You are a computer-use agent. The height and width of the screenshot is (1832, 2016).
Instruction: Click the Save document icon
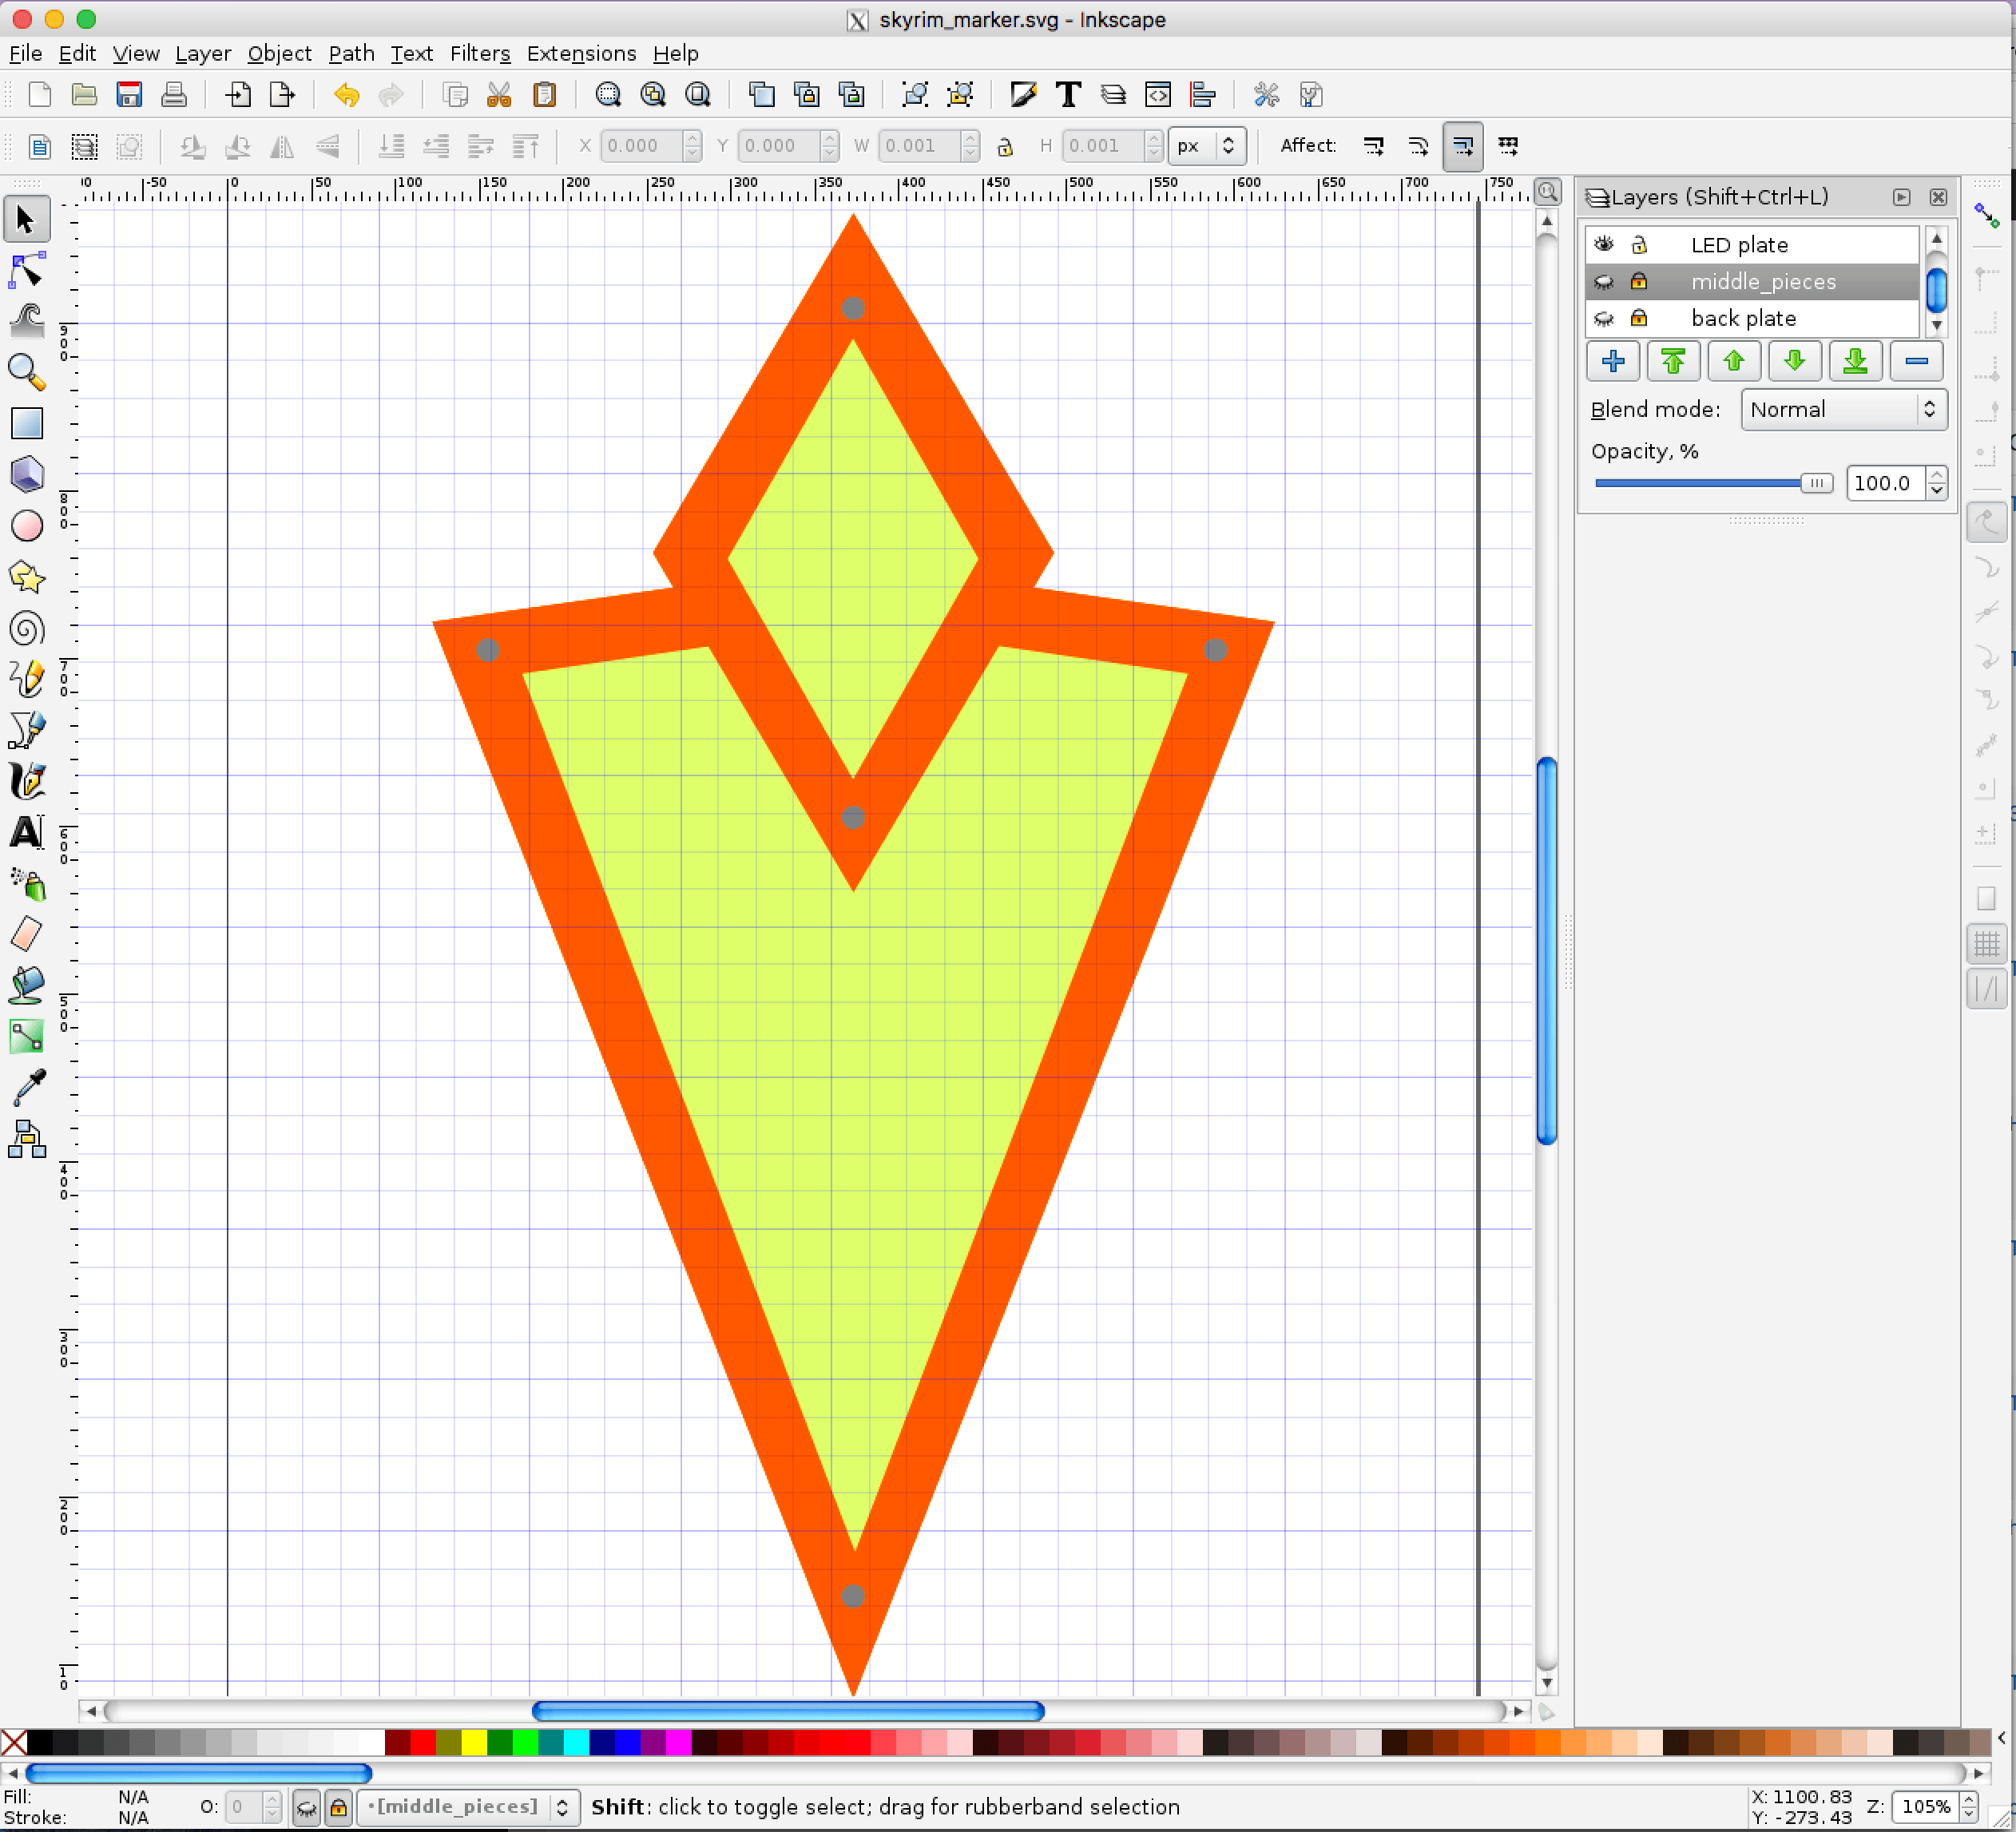129,95
